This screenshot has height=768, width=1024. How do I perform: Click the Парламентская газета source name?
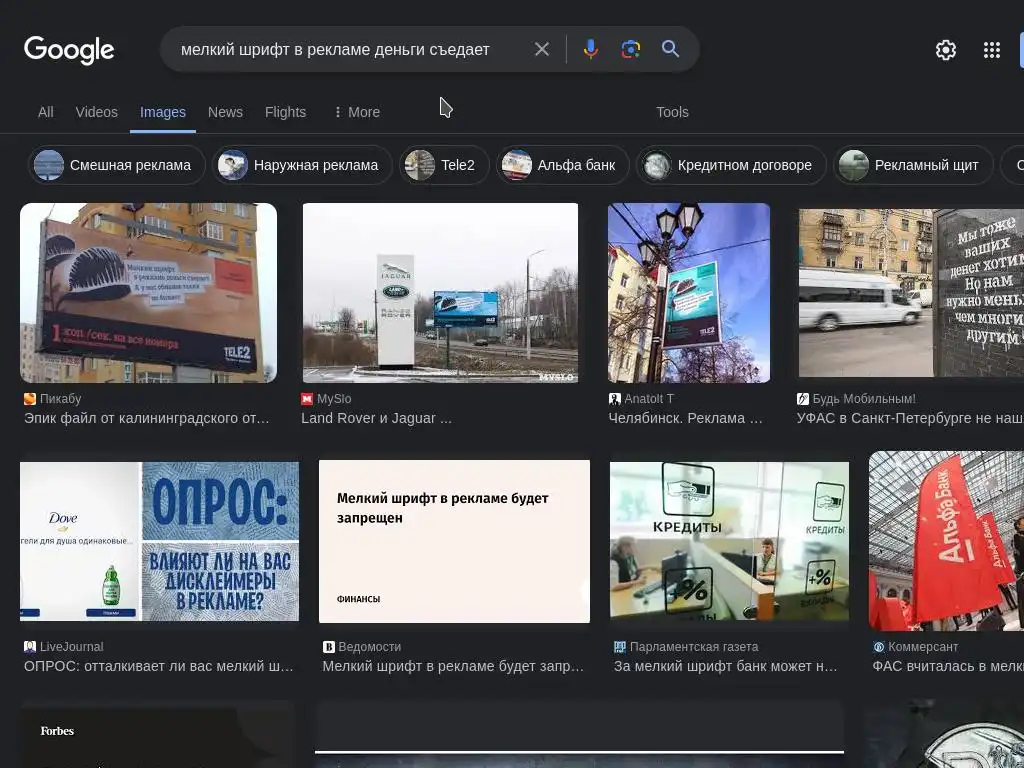click(x=694, y=647)
